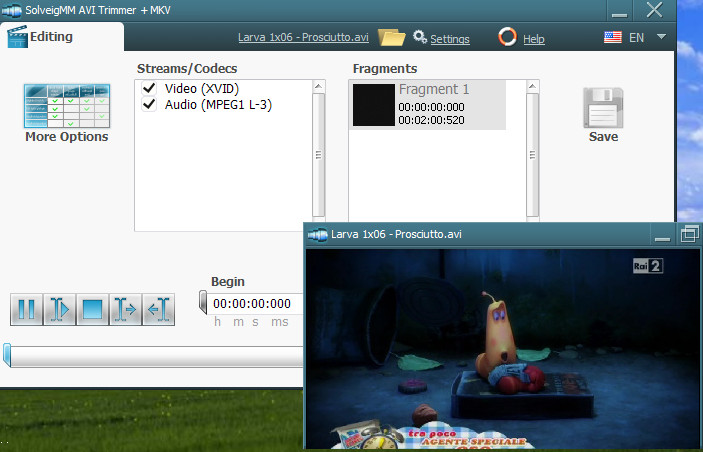Click the set-end marker button
The width and height of the screenshot is (703, 452).
click(x=158, y=309)
